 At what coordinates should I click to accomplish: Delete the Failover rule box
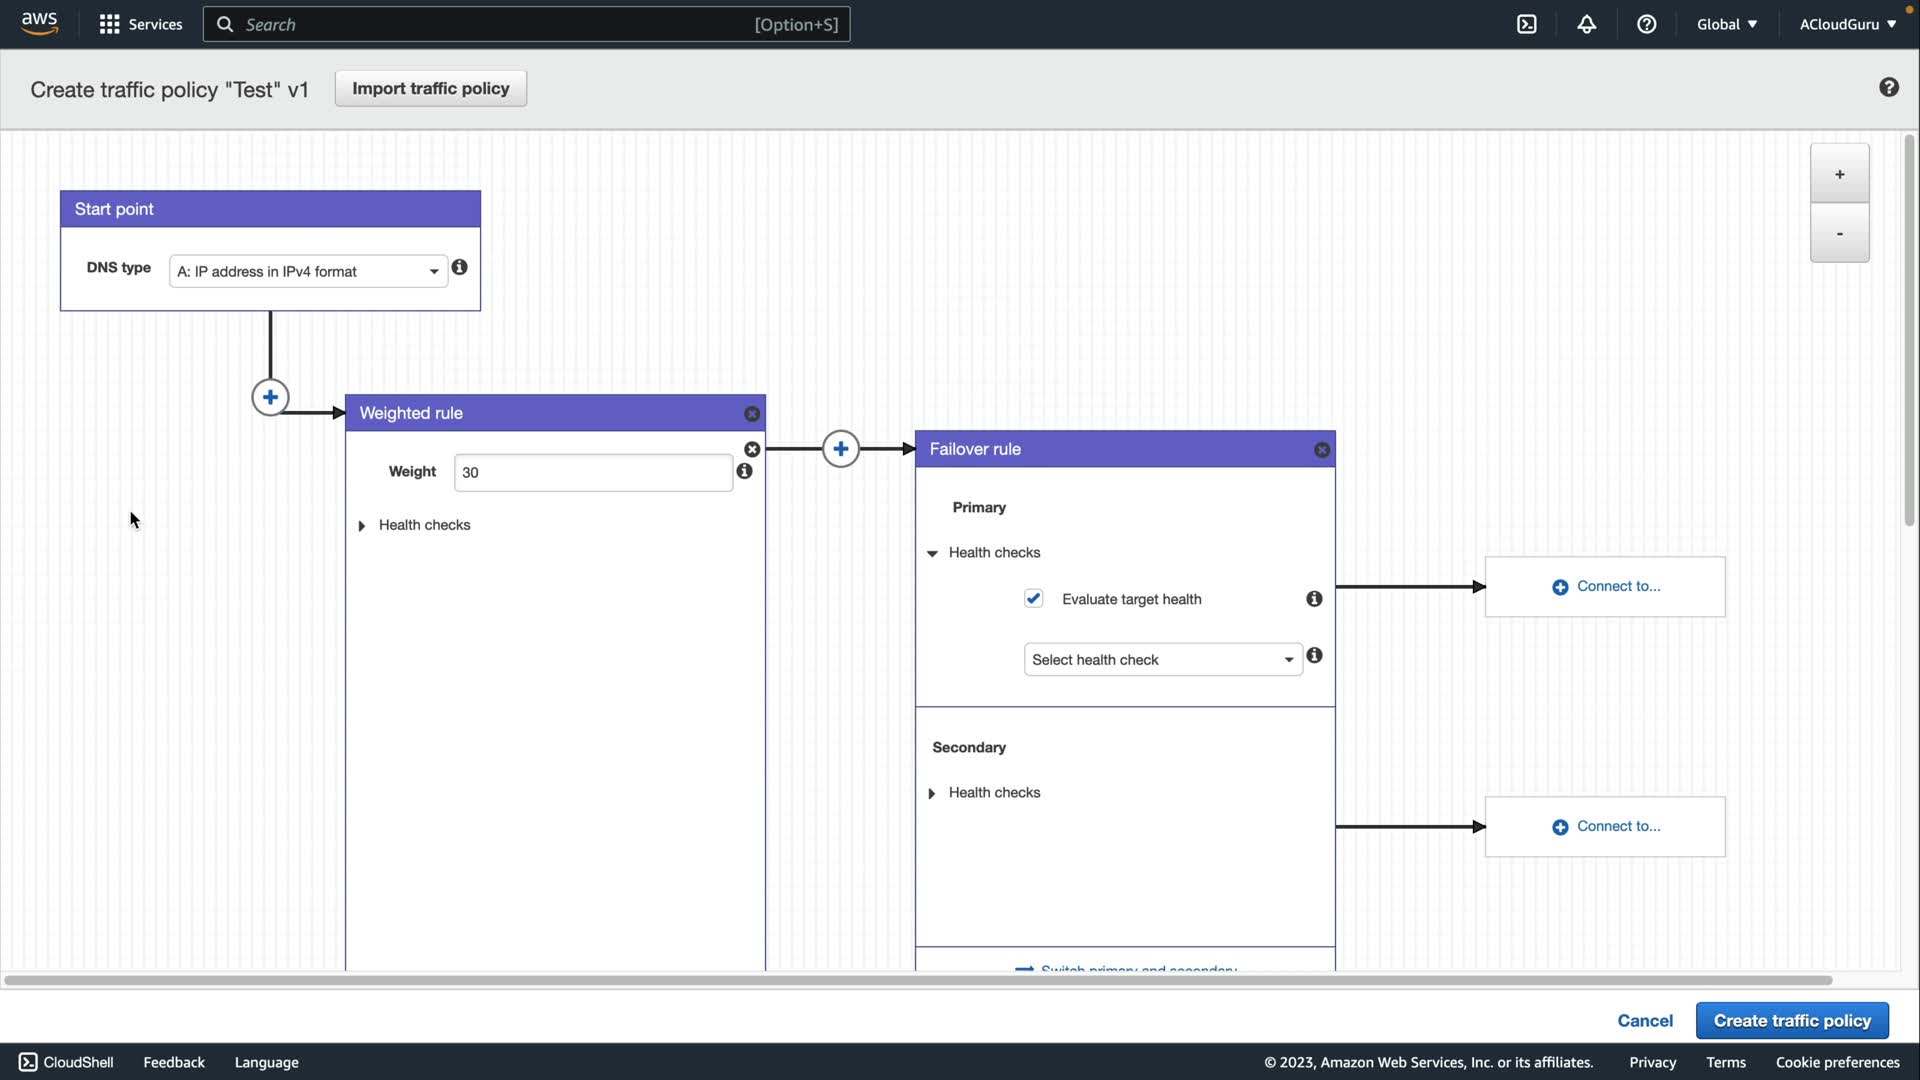(x=1322, y=450)
